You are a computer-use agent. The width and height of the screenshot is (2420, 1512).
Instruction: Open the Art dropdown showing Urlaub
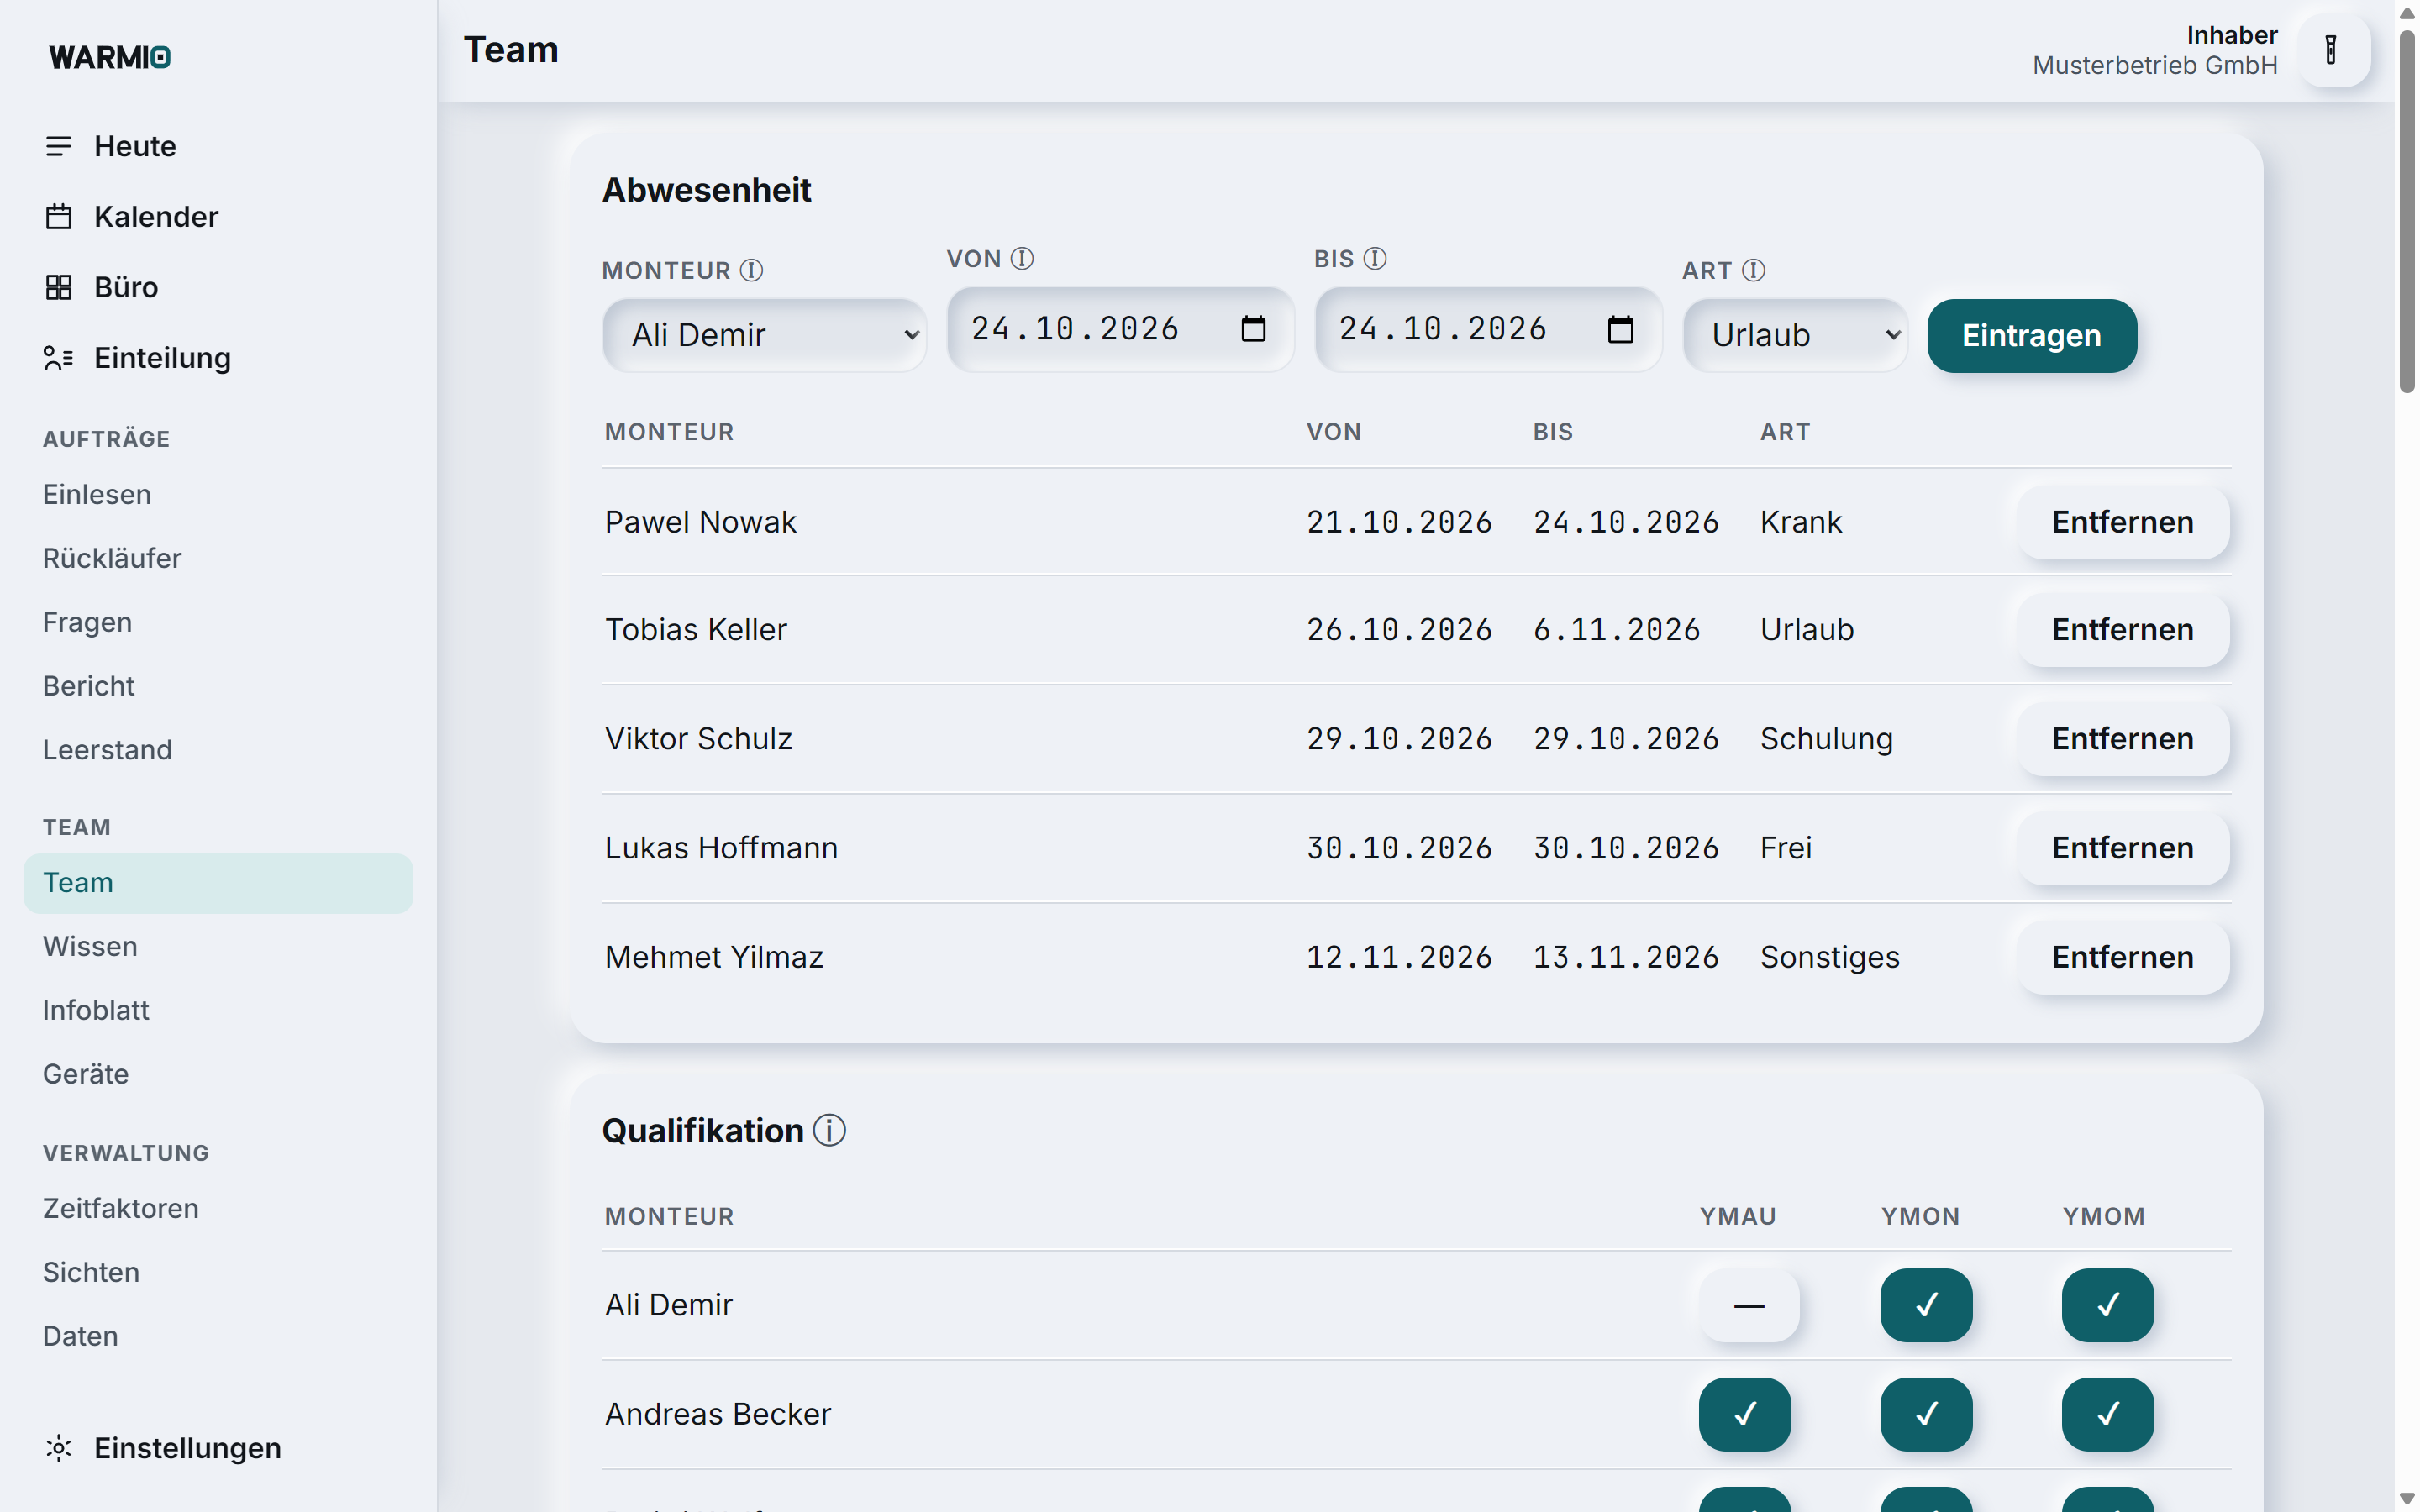click(x=1795, y=335)
